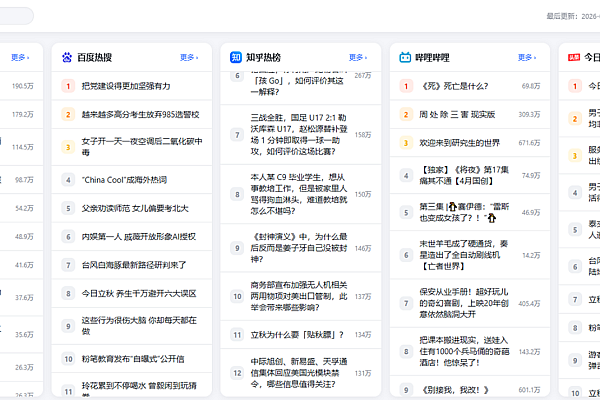Click rank 12 badge in 知乎热榜 list
600x400 pixels.
237,373
